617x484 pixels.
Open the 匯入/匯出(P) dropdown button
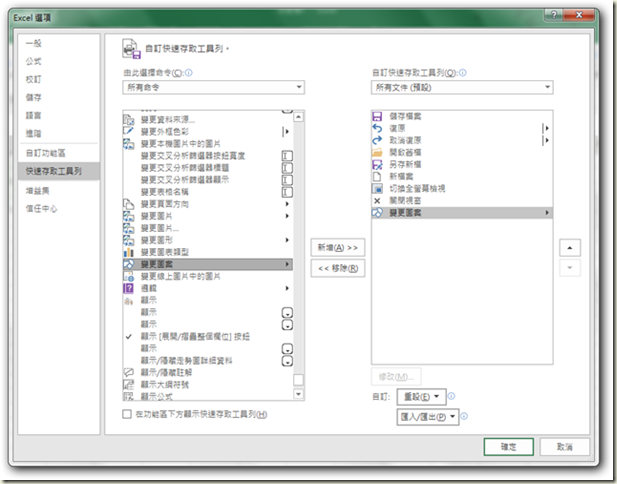click(x=428, y=417)
